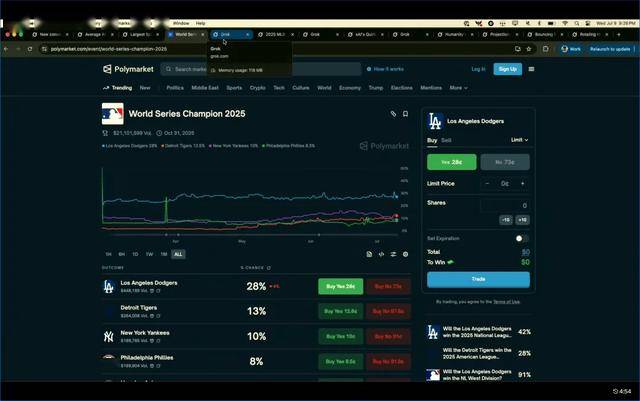640x401 pixels.
Task: Click the Los Angeles Dodgers logo in outcomes list
Action: coord(108,286)
